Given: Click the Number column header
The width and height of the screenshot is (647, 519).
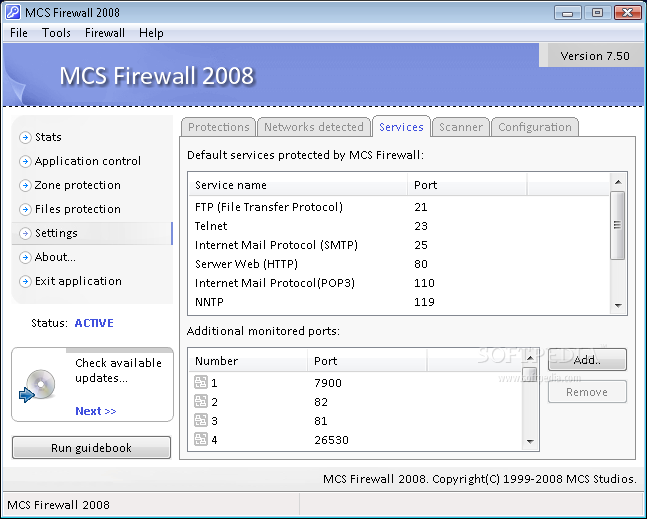Looking at the screenshot, I should click(x=248, y=361).
